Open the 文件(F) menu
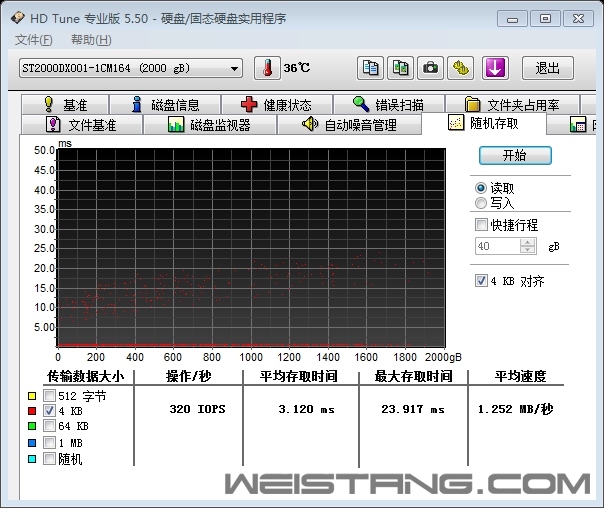 [x=34, y=40]
